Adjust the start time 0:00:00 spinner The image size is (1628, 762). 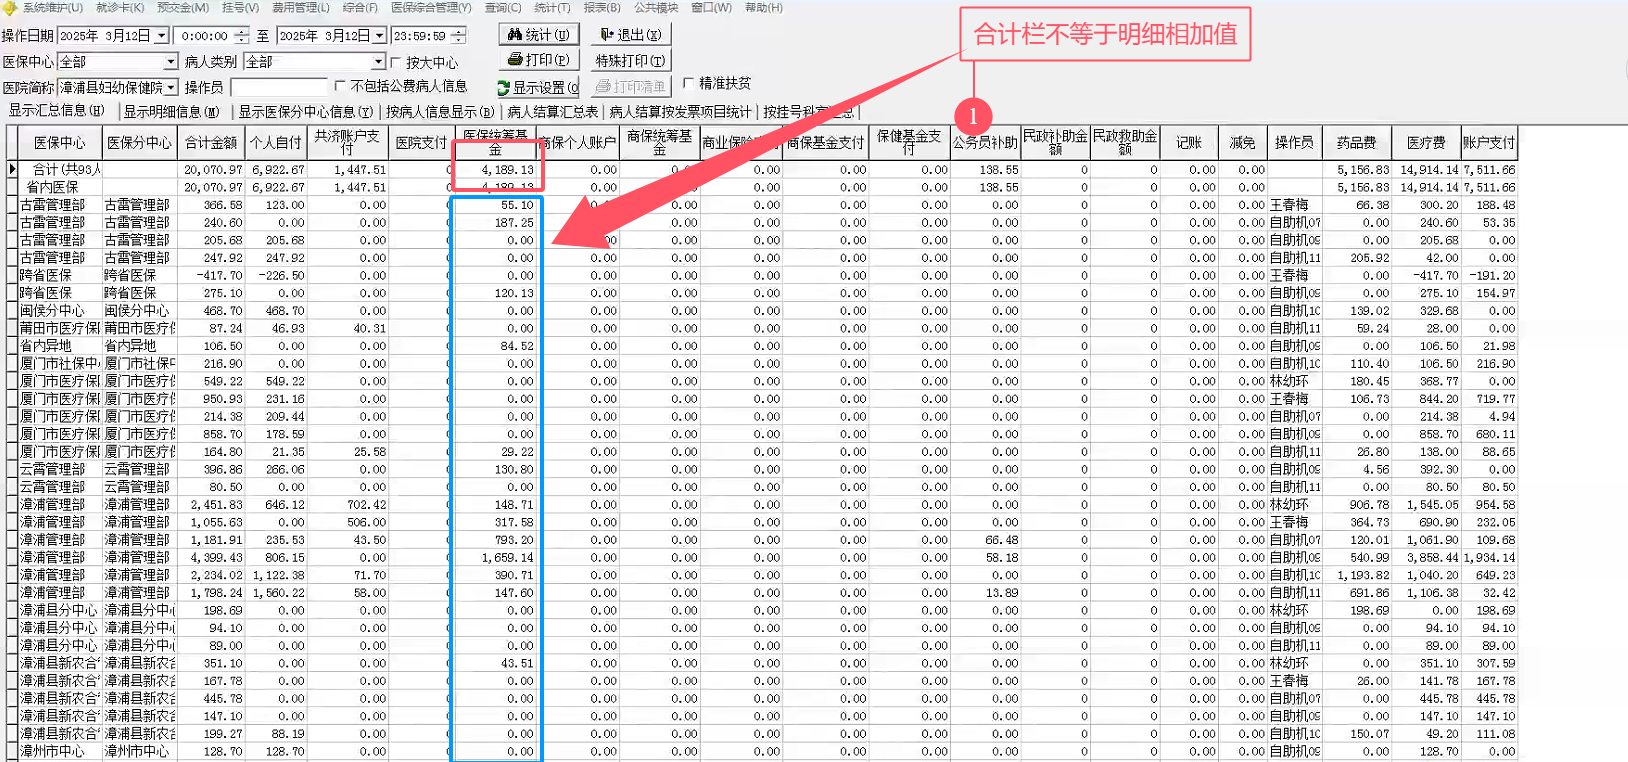[241, 36]
